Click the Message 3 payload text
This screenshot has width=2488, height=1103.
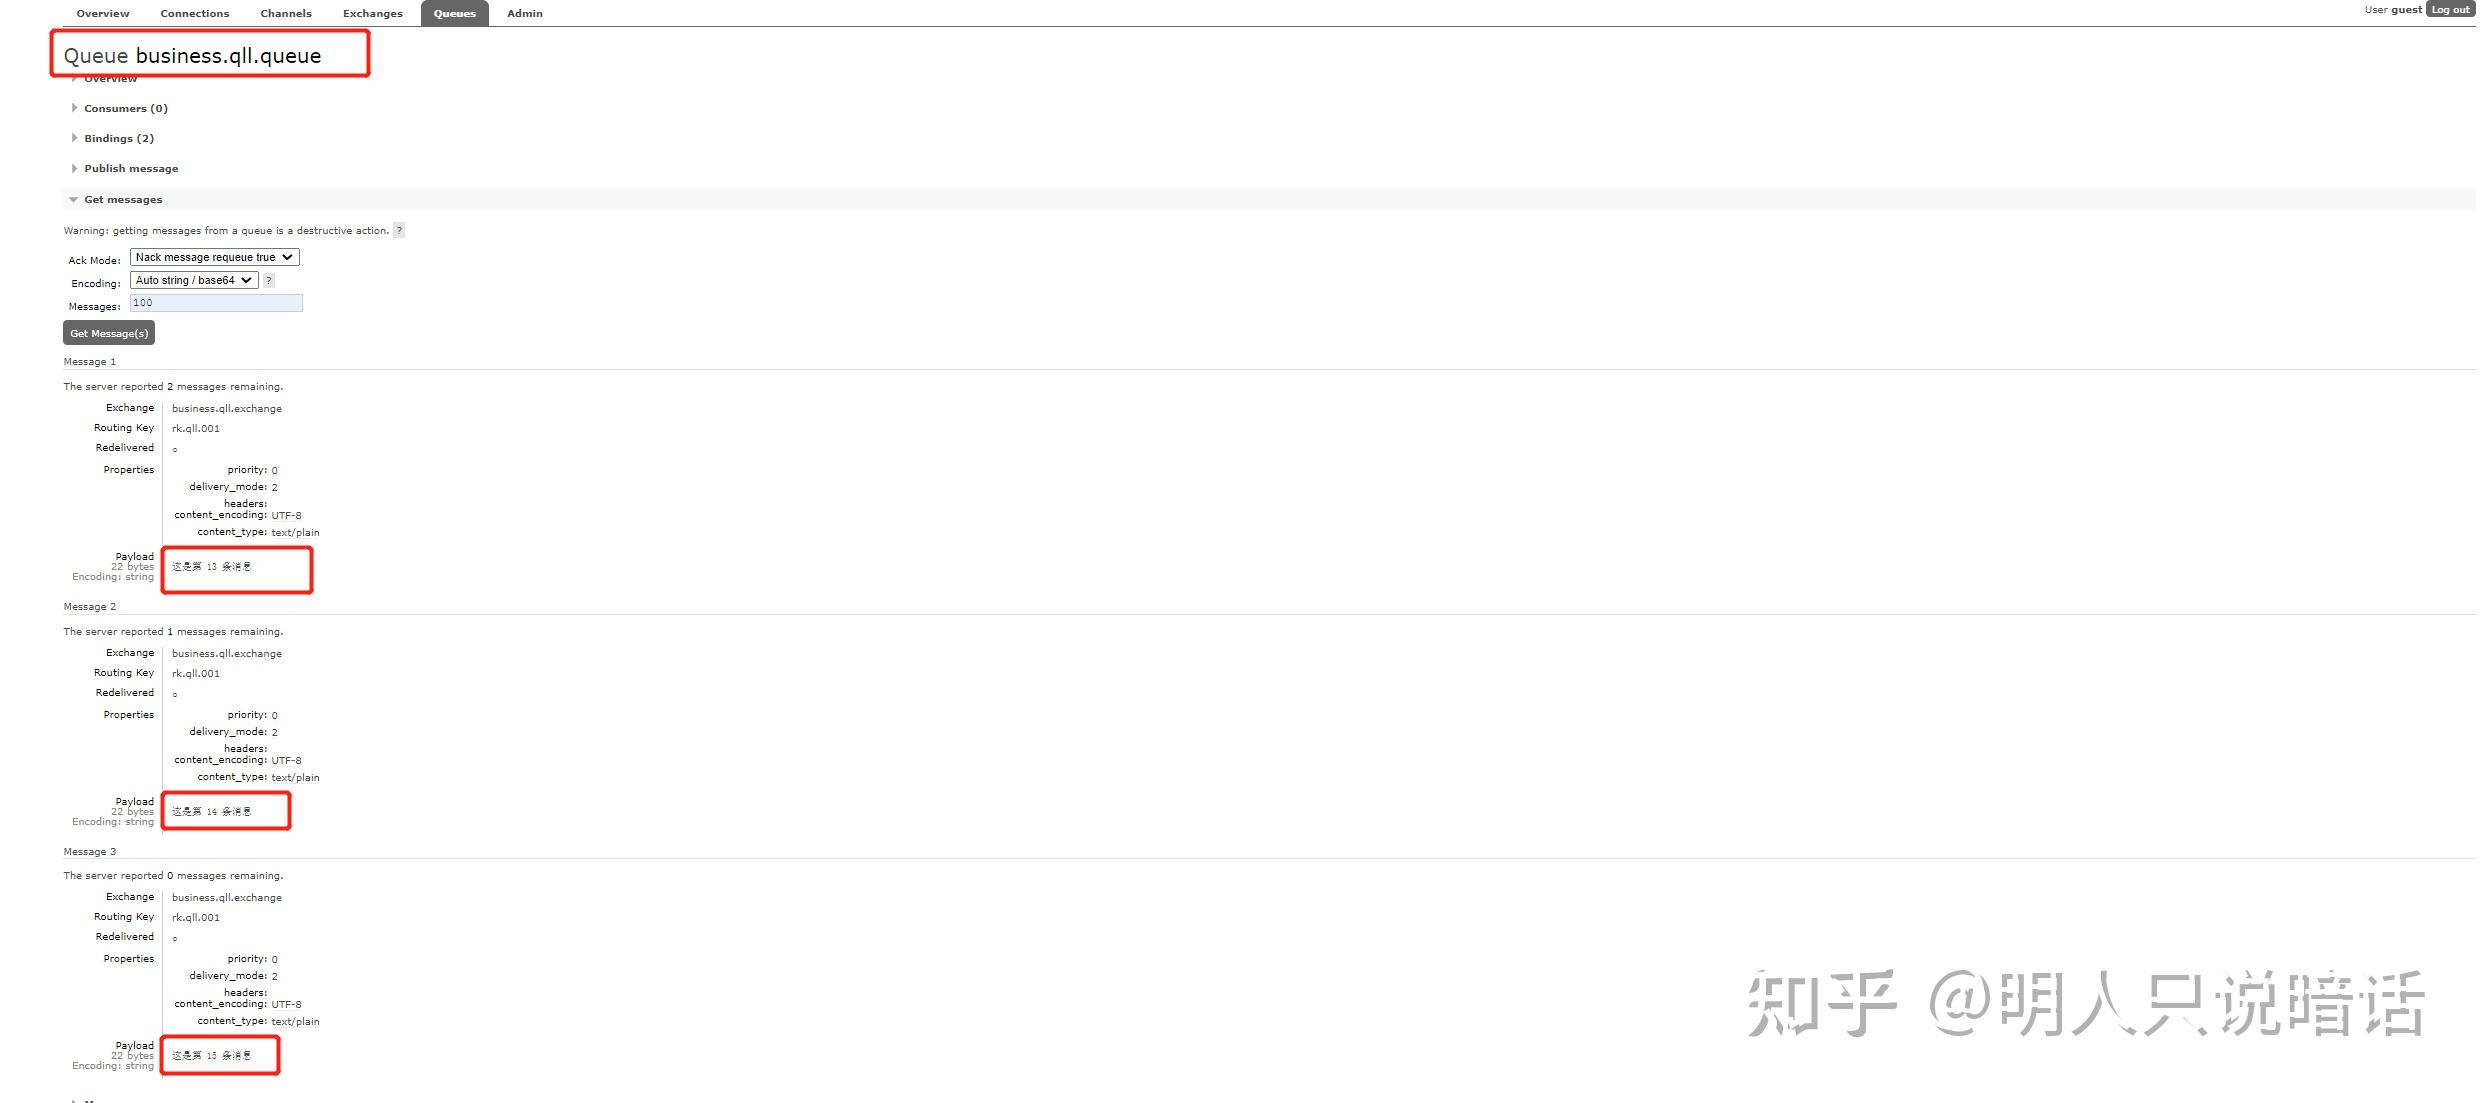[x=211, y=1055]
